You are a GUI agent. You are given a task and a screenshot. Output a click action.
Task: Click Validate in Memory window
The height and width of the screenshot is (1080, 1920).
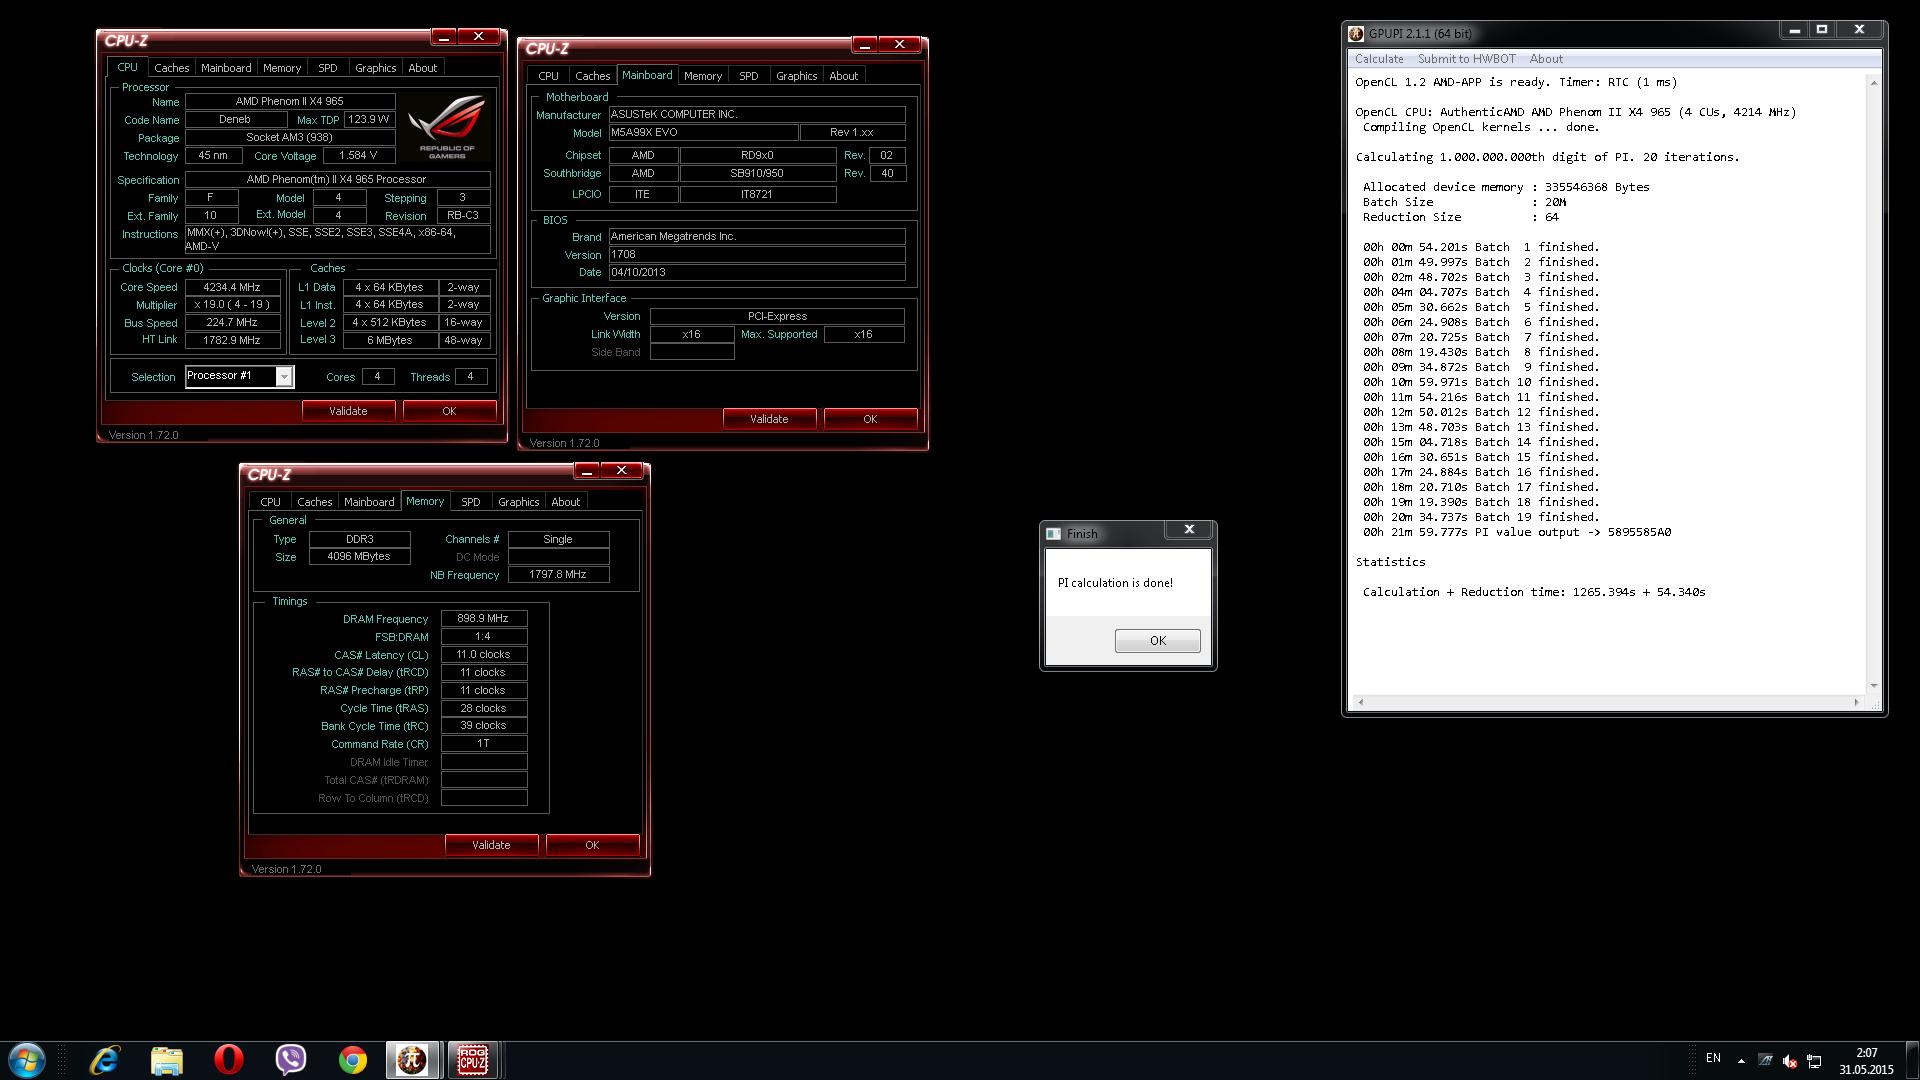(491, 845)
